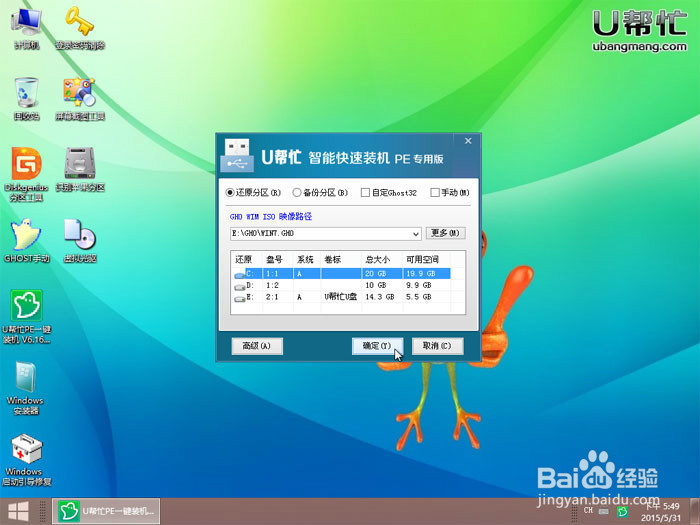Launch the U帮忙PE一键装机 V6.16 desktop icon
Image resolution: width=700 pixels, height=525 pixels.
tap(26, 317)
